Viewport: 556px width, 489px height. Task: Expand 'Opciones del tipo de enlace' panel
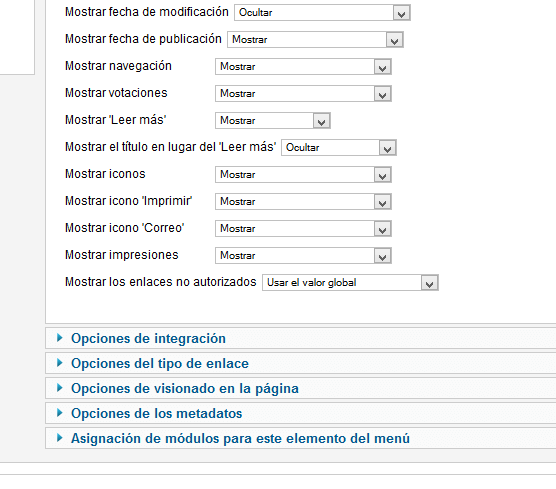[160, 363]
